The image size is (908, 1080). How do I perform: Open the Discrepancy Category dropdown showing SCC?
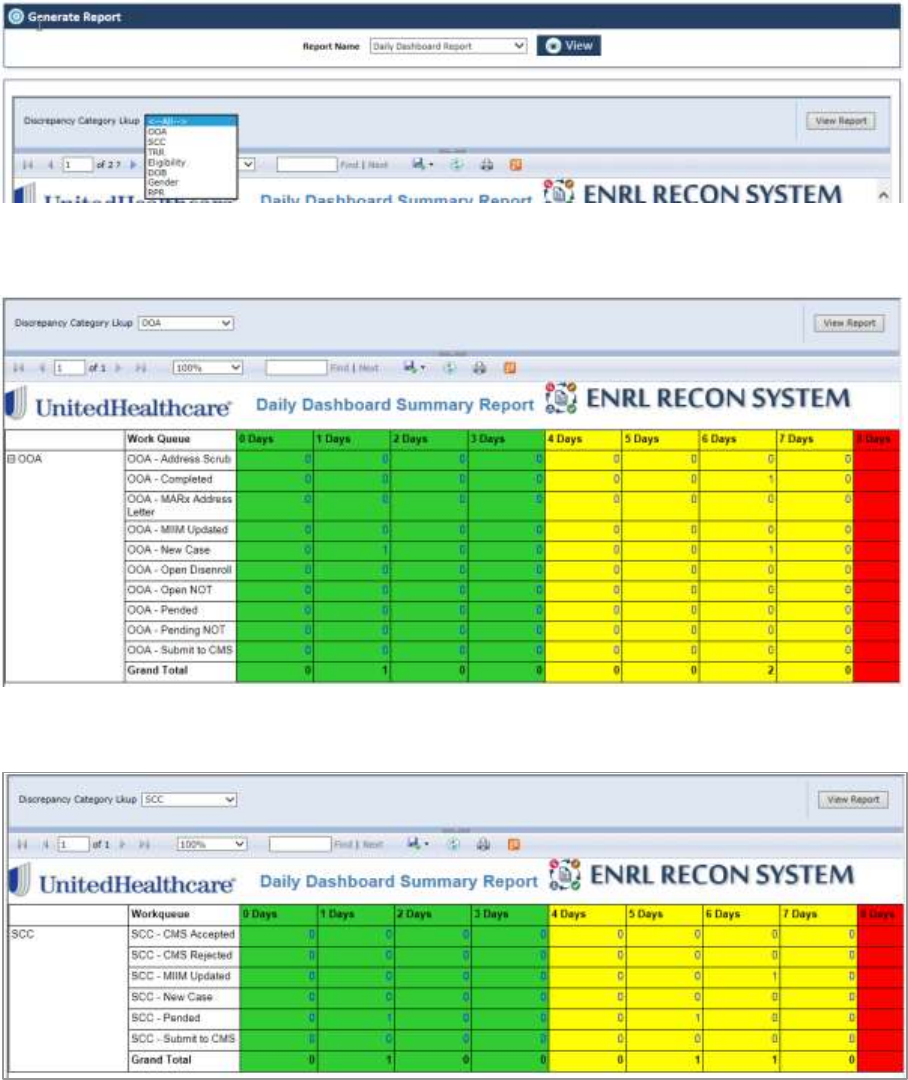[189, 800]
